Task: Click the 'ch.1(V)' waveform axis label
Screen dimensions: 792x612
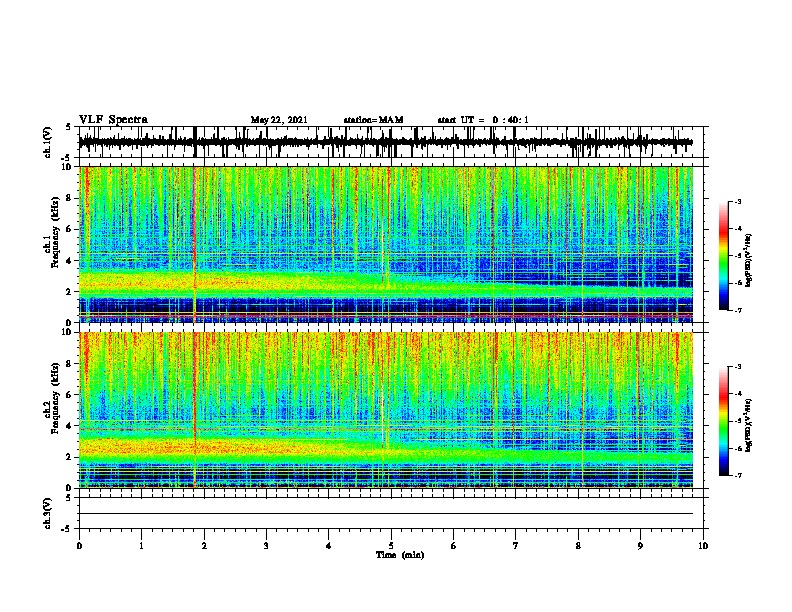Action: 47,142
